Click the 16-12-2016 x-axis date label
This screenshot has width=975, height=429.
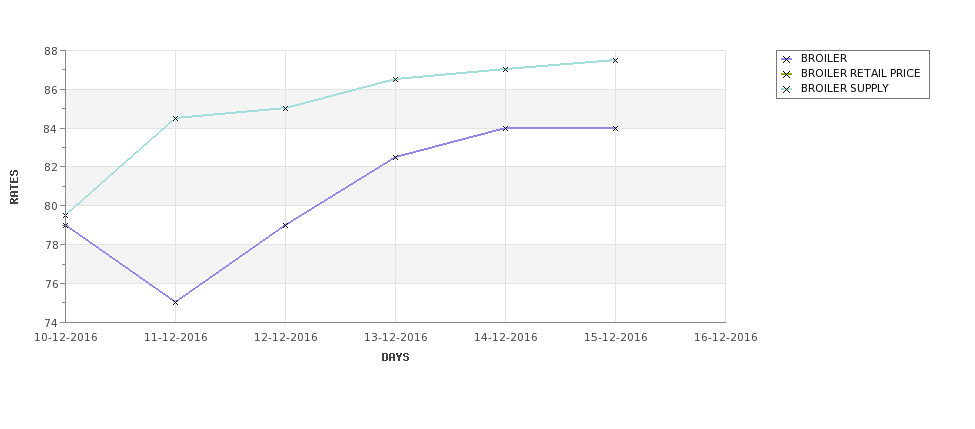726,338
